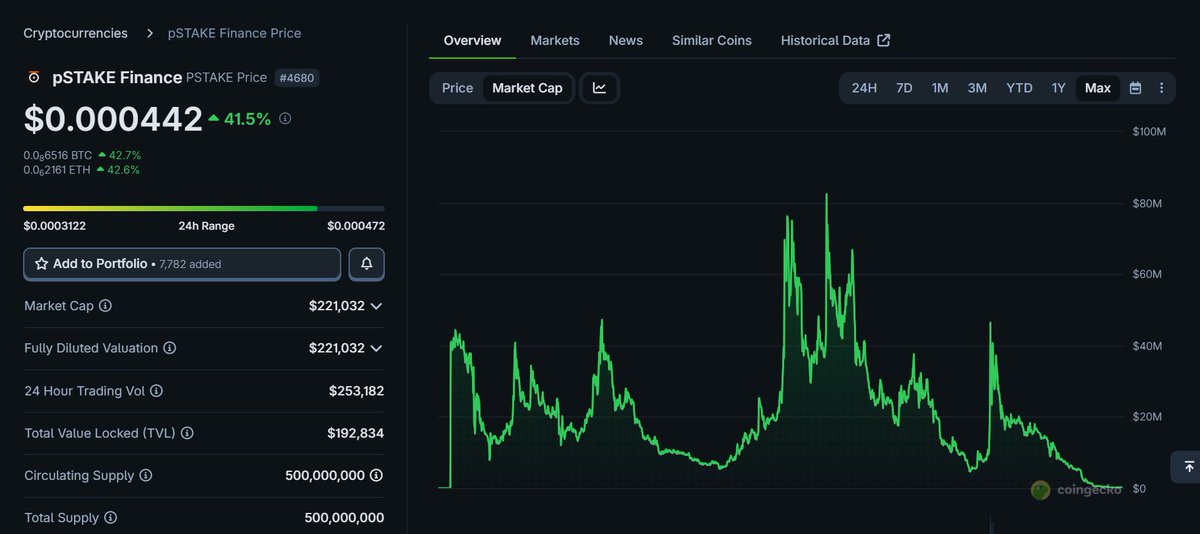Open Circulating Supply info icon on label
The width and height of the screenshot is (1200, 534).
tap(146, 476)
